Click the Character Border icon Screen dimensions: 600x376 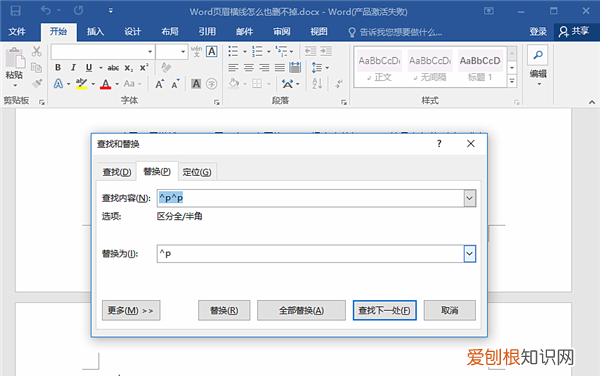212,51
